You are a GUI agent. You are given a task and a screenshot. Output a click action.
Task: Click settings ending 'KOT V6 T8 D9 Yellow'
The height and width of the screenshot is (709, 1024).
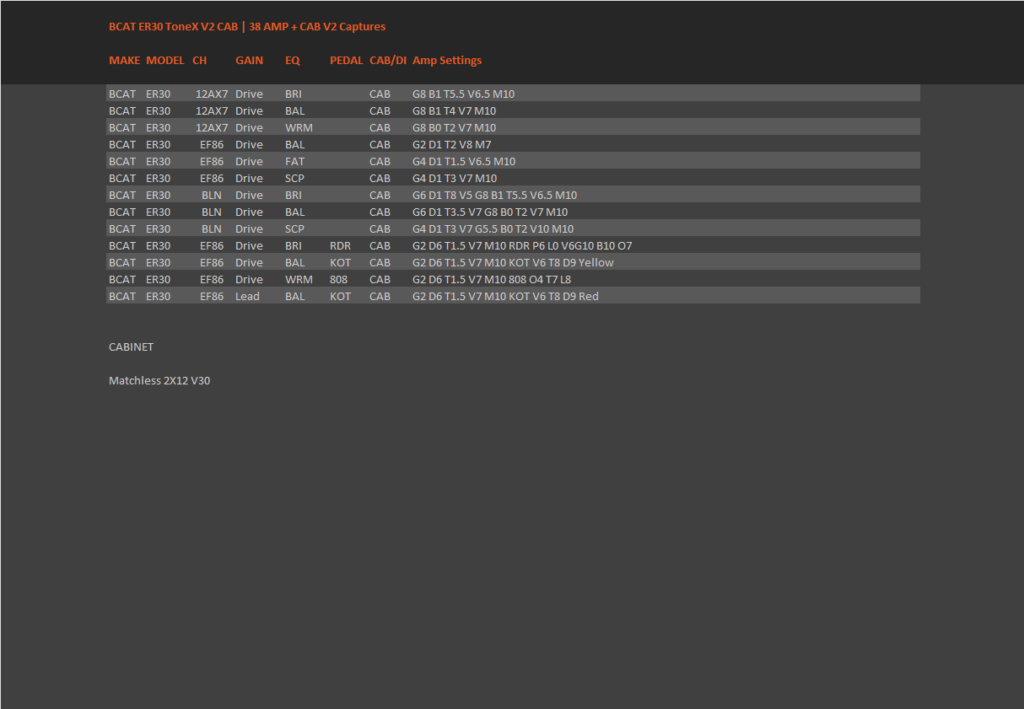pyautogui.click(x=513, y=262)
